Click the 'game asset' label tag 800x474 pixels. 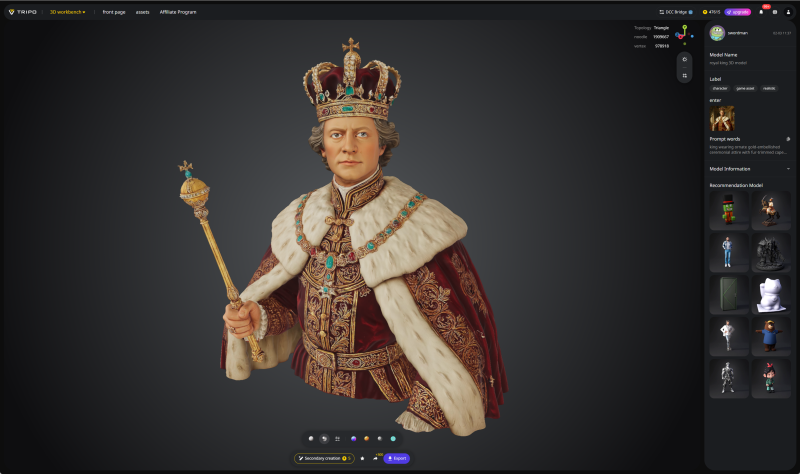click(745, 88)
